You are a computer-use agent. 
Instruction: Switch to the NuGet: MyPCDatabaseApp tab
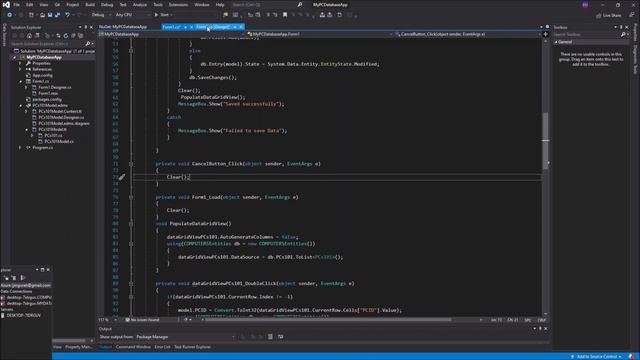pyautogui.click(x=123, y=27)
